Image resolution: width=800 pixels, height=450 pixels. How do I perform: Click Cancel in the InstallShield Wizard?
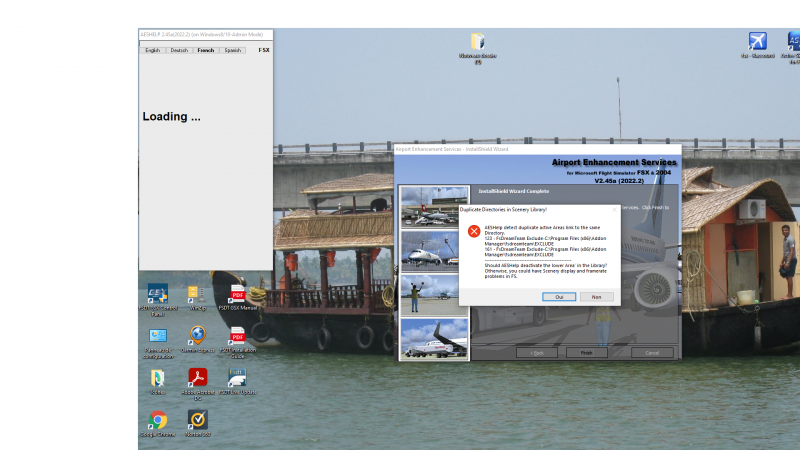click(x=652, y=353)
